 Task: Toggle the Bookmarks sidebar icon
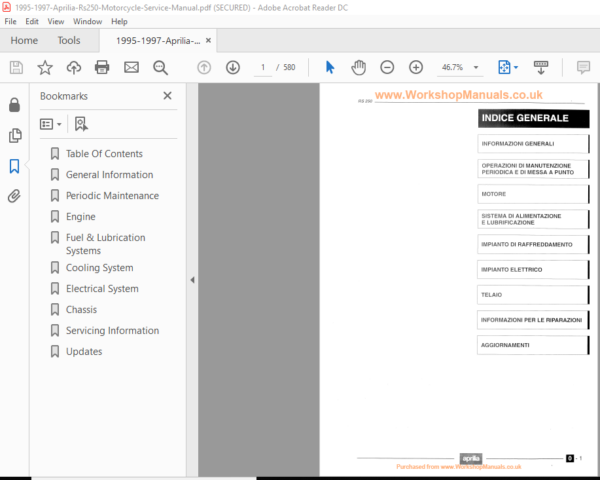(x=15, y=166)
